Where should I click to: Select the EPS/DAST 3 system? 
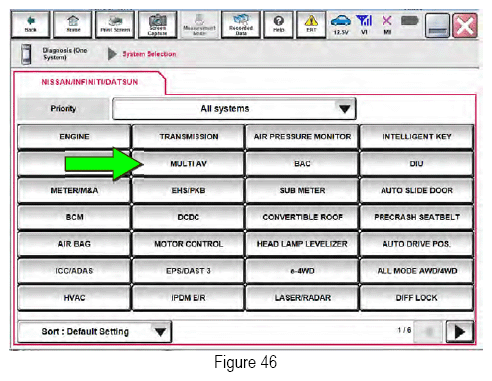(188, 271)
